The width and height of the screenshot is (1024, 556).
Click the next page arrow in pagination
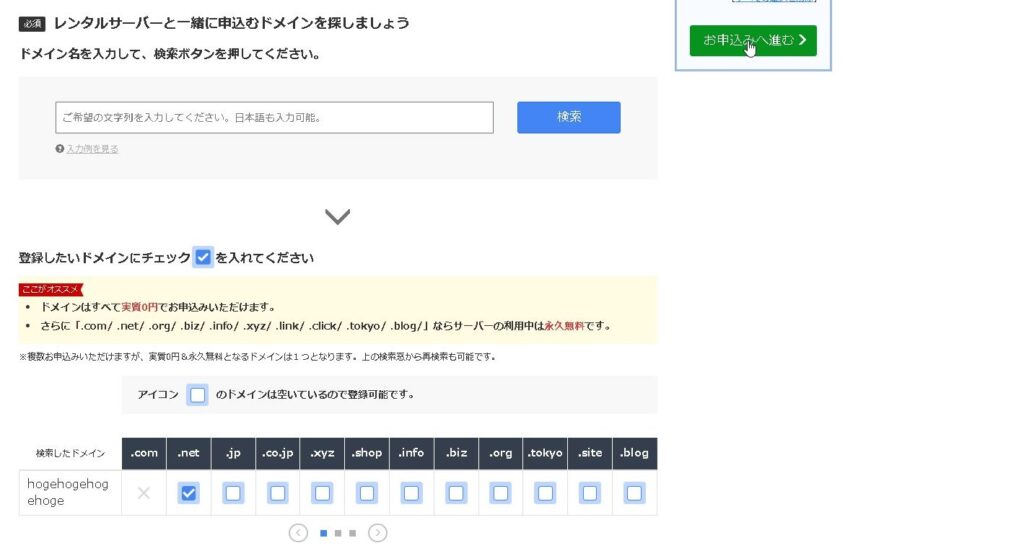377,533
